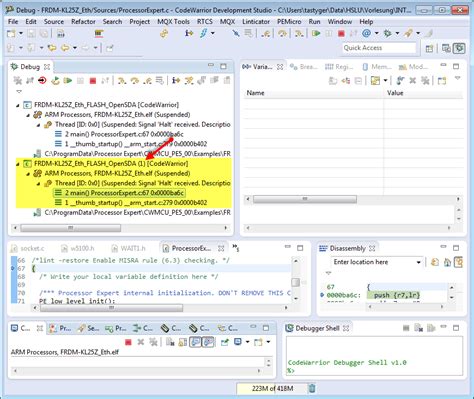Collapse the highlighted FRDM-KL25Z_Eth_FLASH_OpenSDA (1) launch node

pos(18,164)
